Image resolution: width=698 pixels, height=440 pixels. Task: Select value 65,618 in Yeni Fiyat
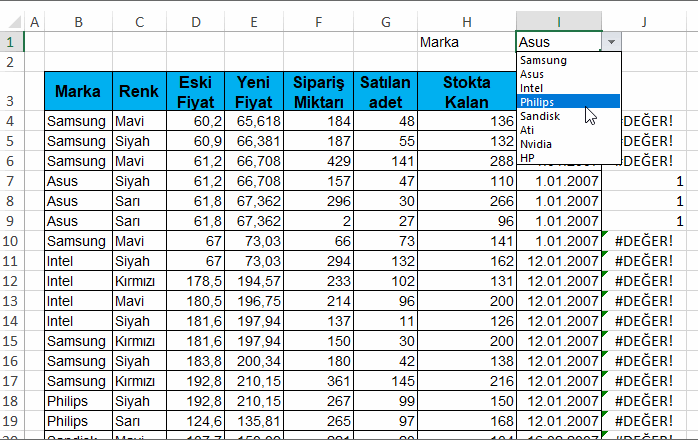[x=254, y=121]
